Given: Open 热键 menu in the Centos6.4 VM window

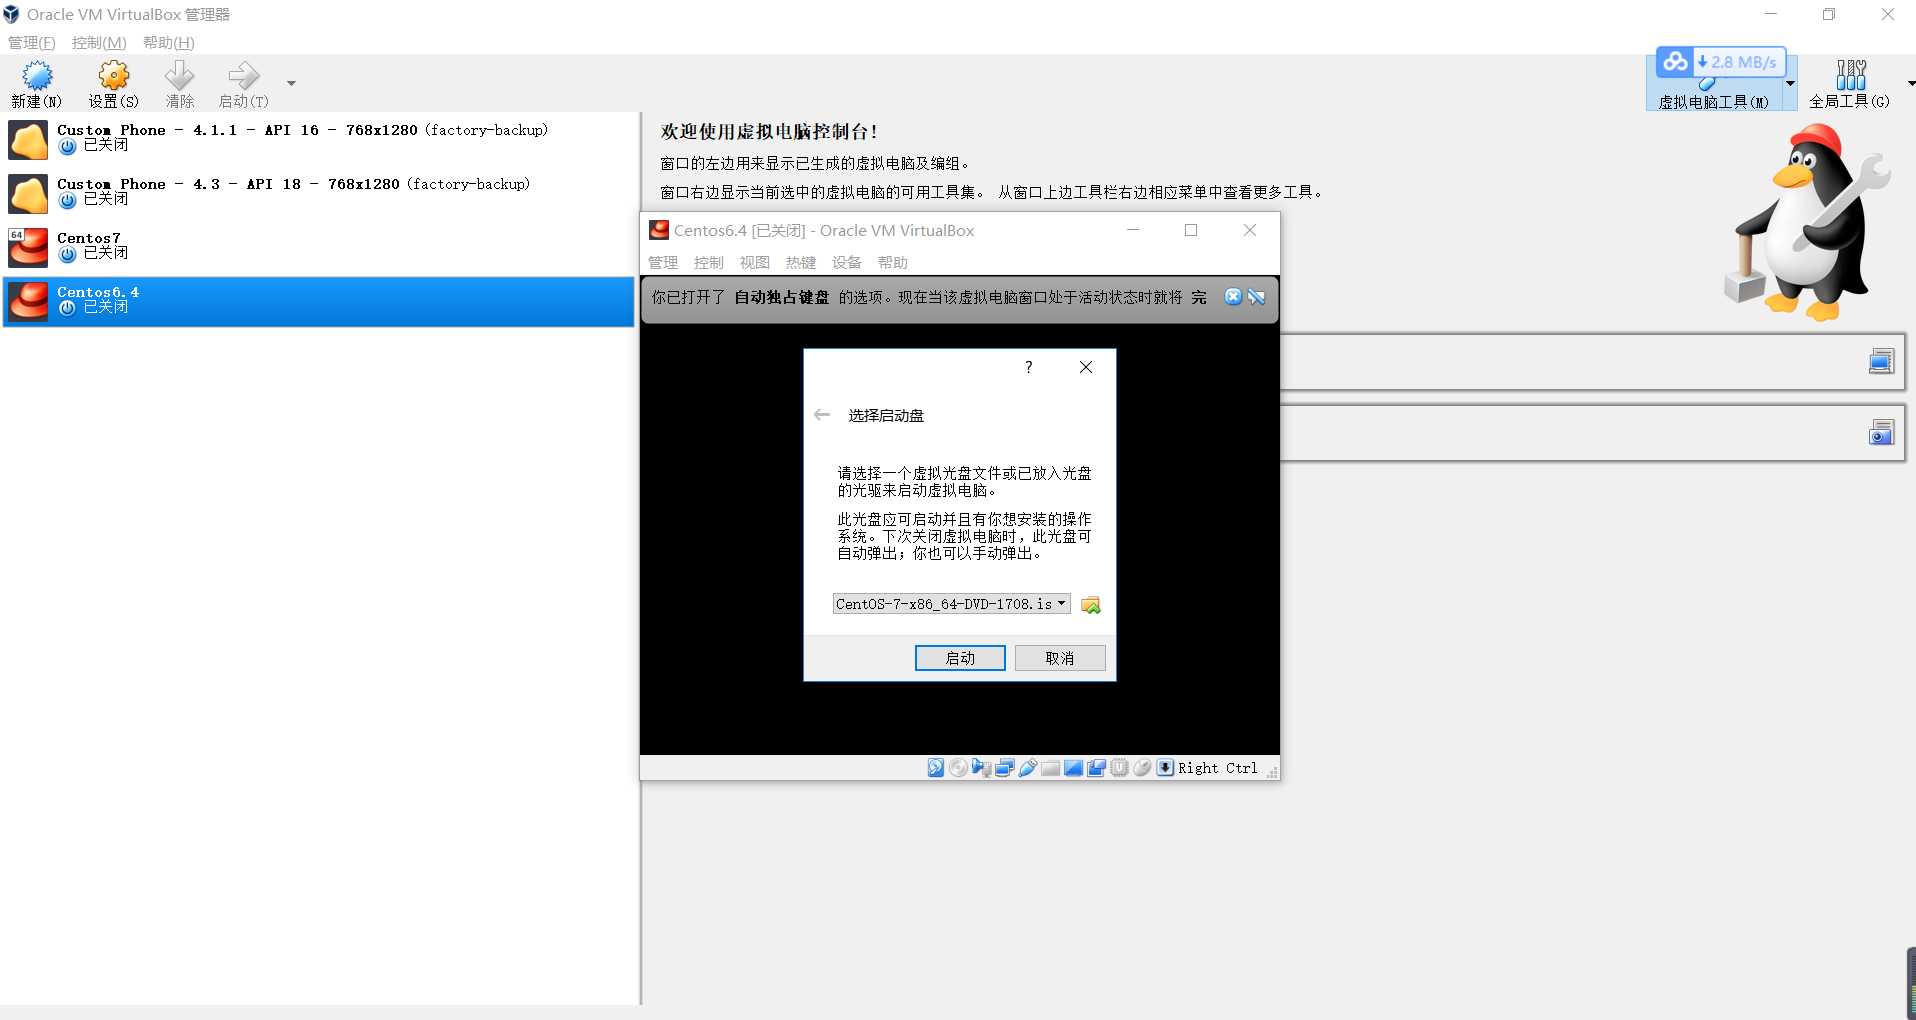Looking at the screenshot, I should (801, 263).
